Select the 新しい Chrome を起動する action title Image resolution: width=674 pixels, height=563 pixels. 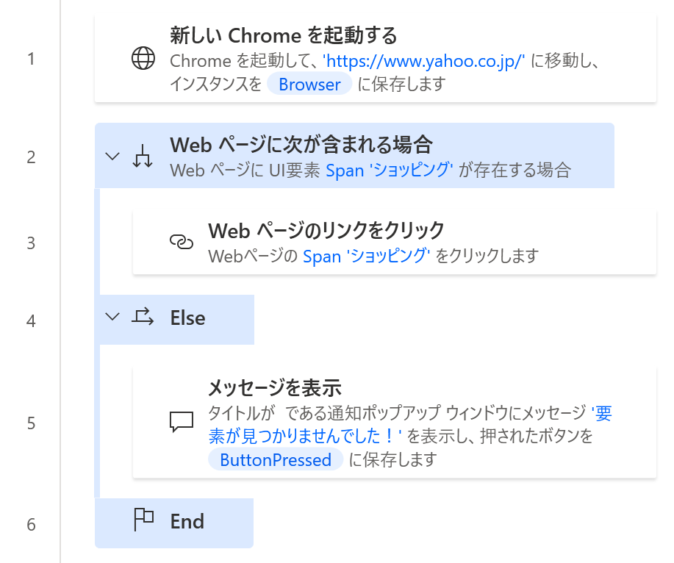coord(284,35)
